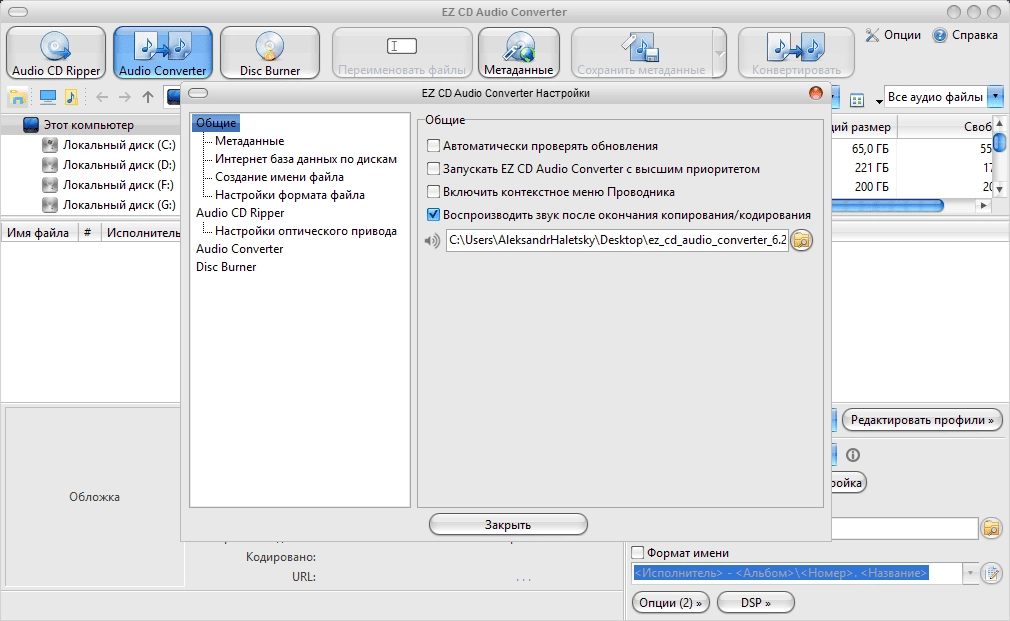Select Локальный диск (F:) in the tree
Image resolution: width=1010 pixels, height=621 pixels.
119,185
